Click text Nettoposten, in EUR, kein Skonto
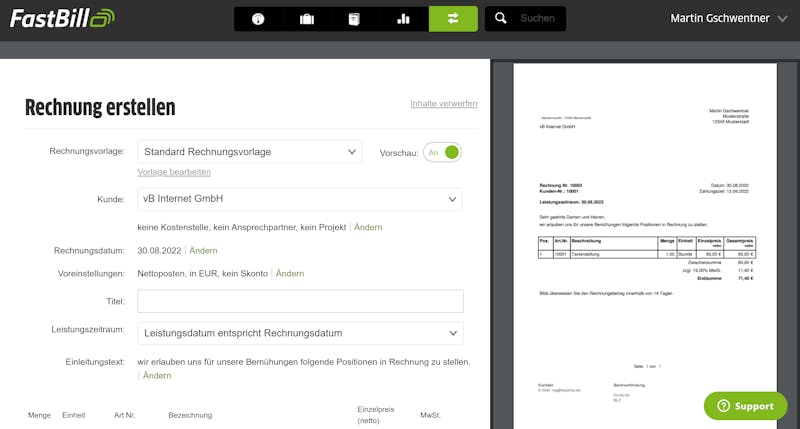This screenshot has height=429, width=800. pos(203,273)
